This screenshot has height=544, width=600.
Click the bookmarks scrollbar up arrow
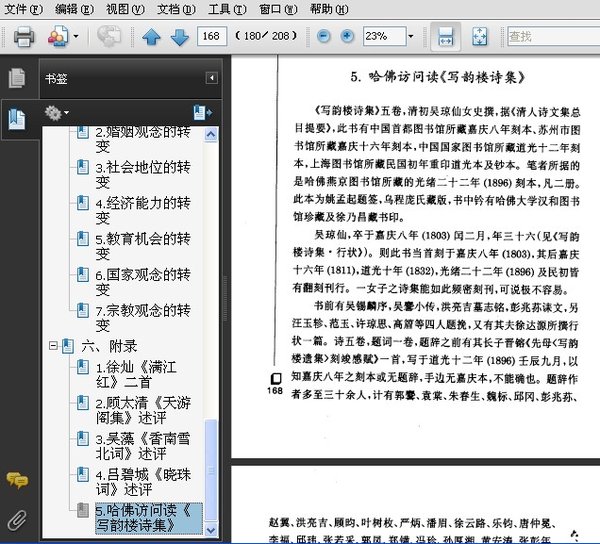tap(211, 135)
